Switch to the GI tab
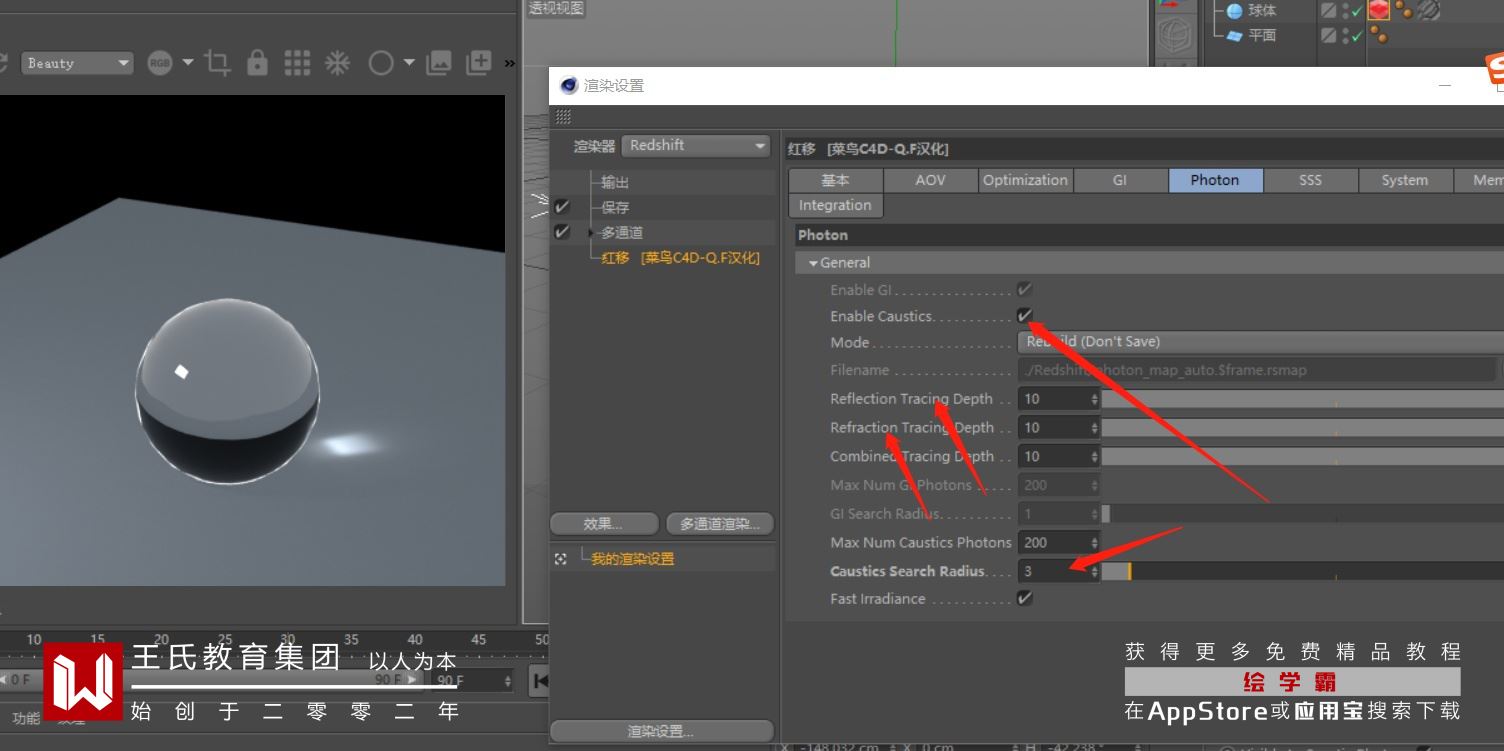 (x=1120, y=180)
